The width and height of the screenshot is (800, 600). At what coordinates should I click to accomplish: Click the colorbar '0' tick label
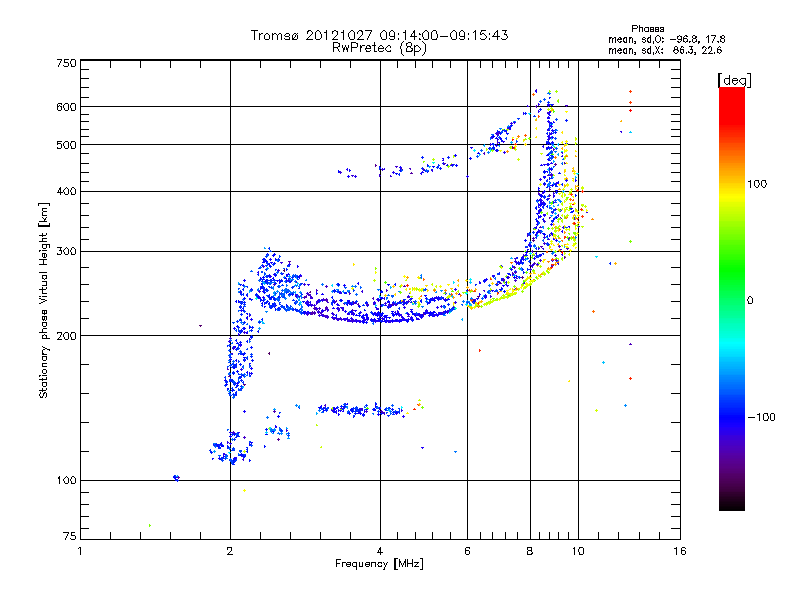click(x=750, y=301)
